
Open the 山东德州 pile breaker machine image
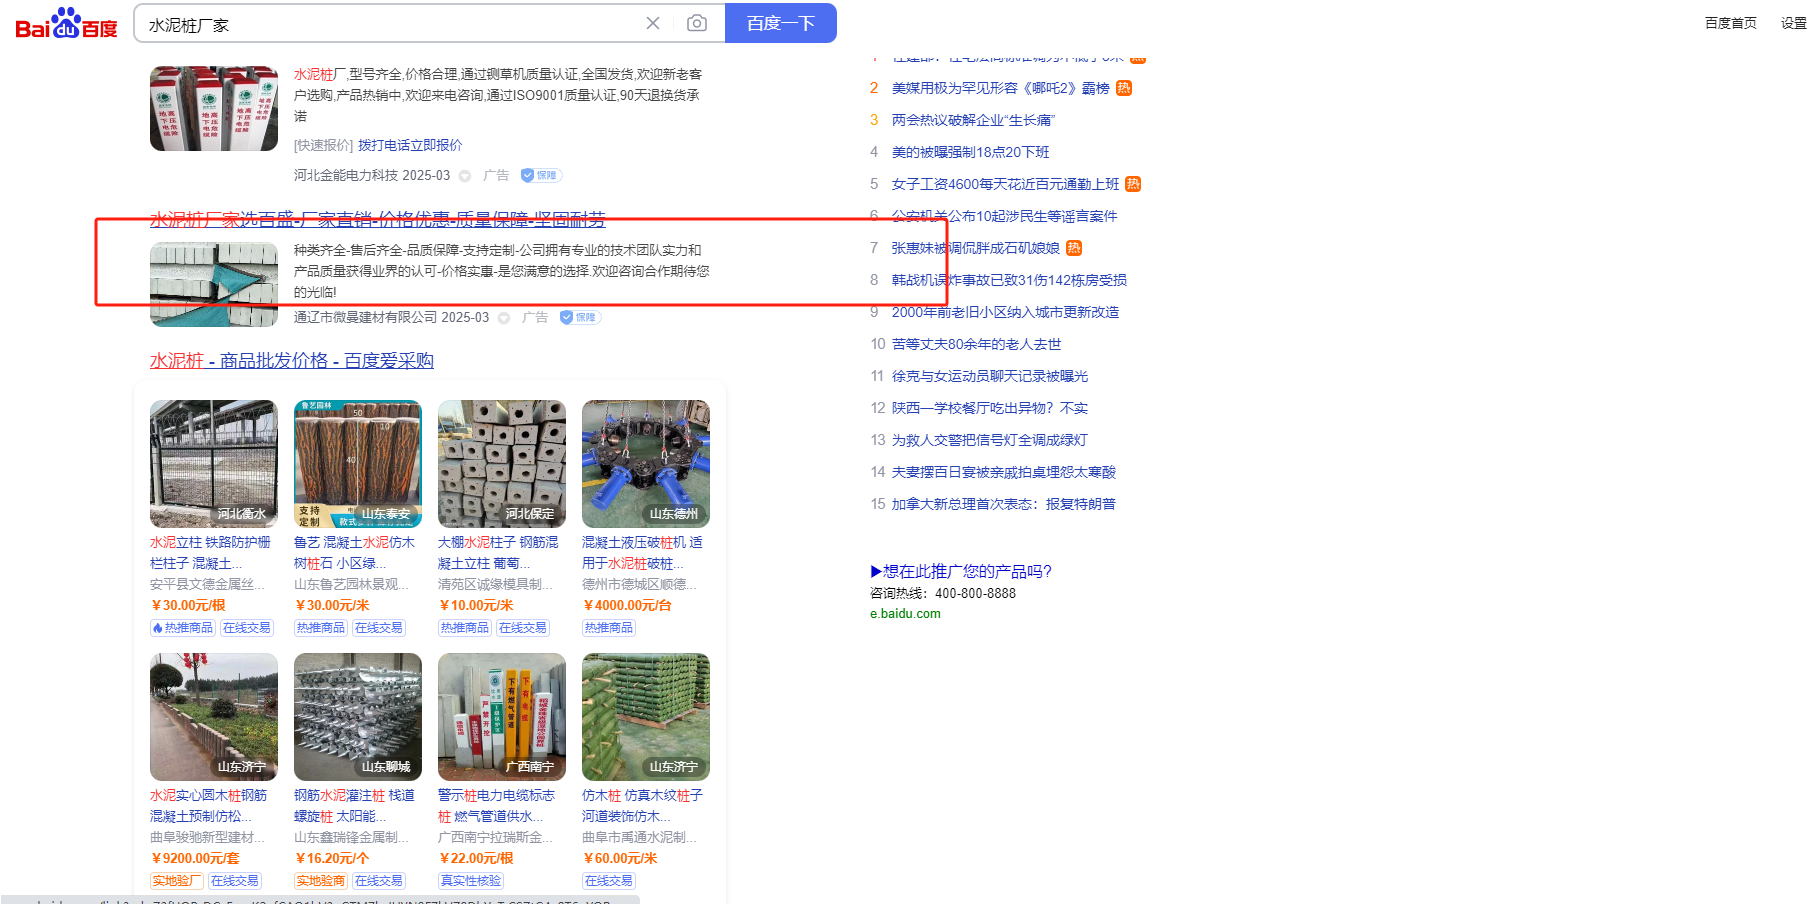pyautogui.click(x=646, y=464)
